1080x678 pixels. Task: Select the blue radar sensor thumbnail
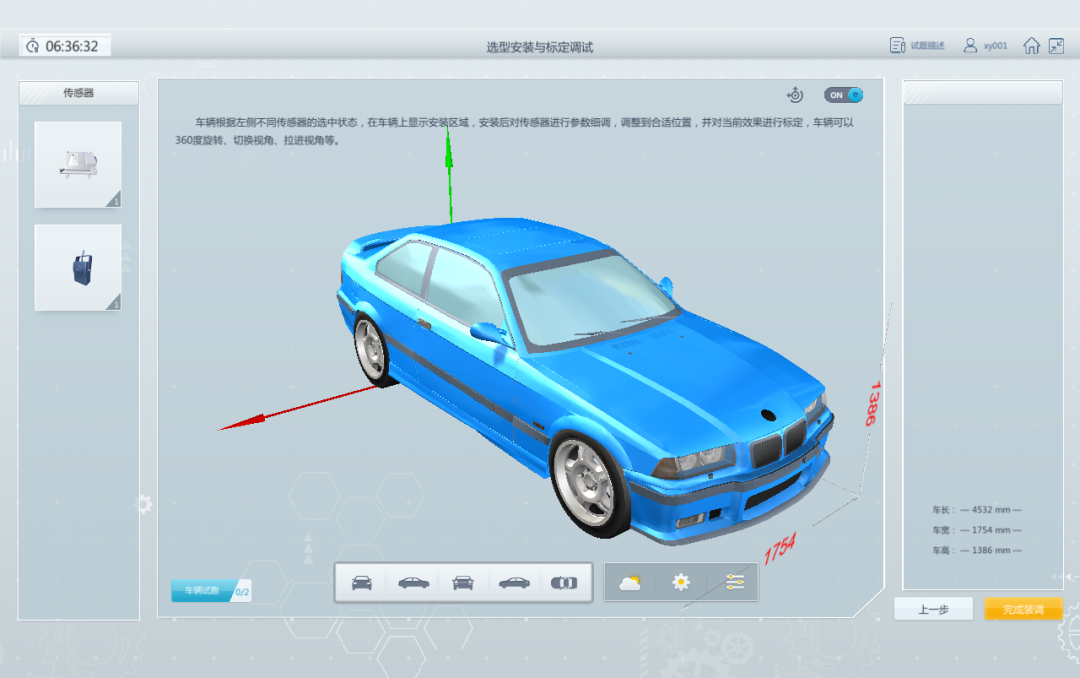pyautogui.click(x=78, y=267)
